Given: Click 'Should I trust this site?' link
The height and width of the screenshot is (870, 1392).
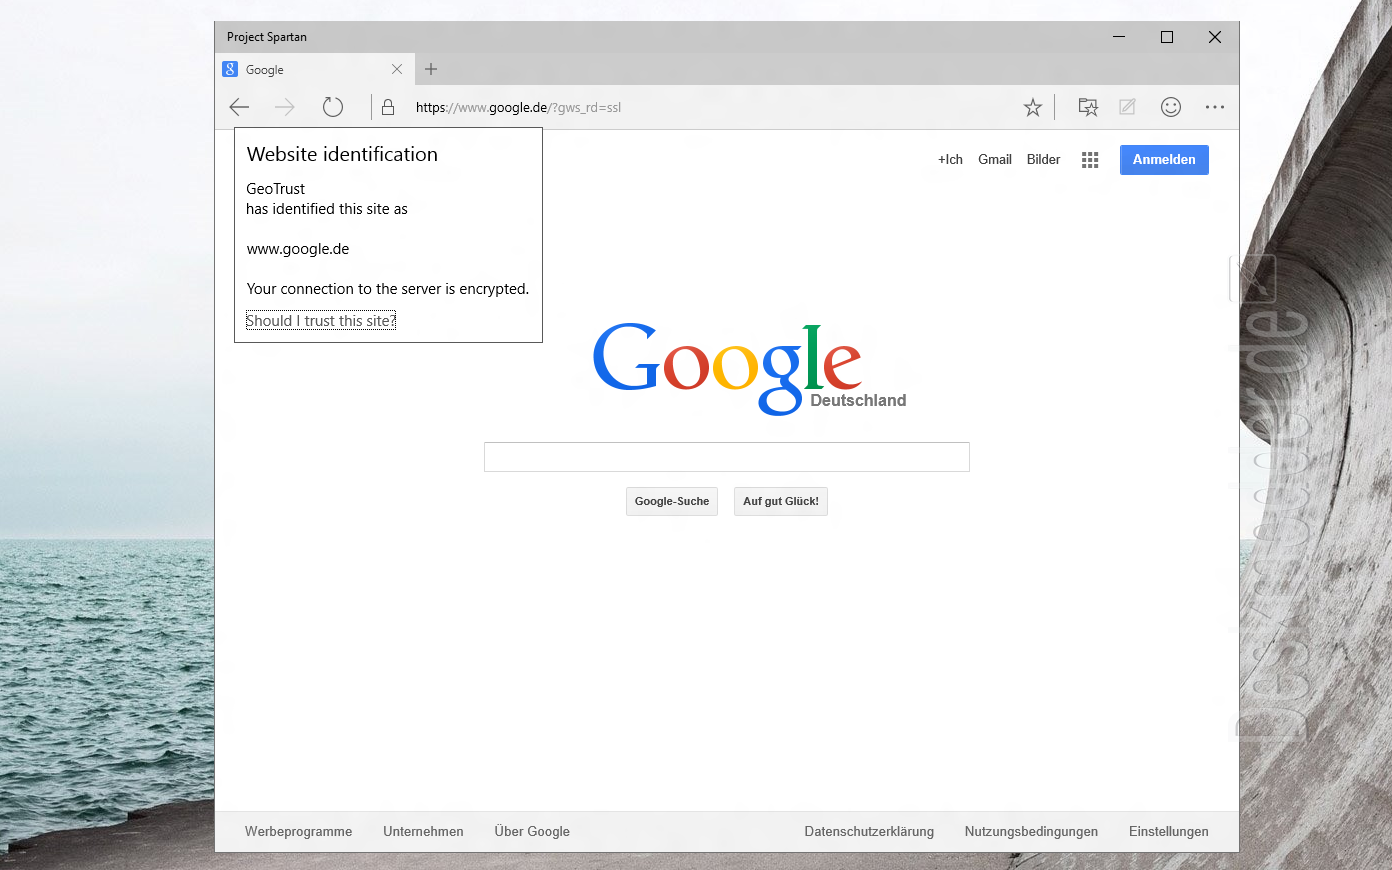Looking at the screenshot, I should [321, 321].
